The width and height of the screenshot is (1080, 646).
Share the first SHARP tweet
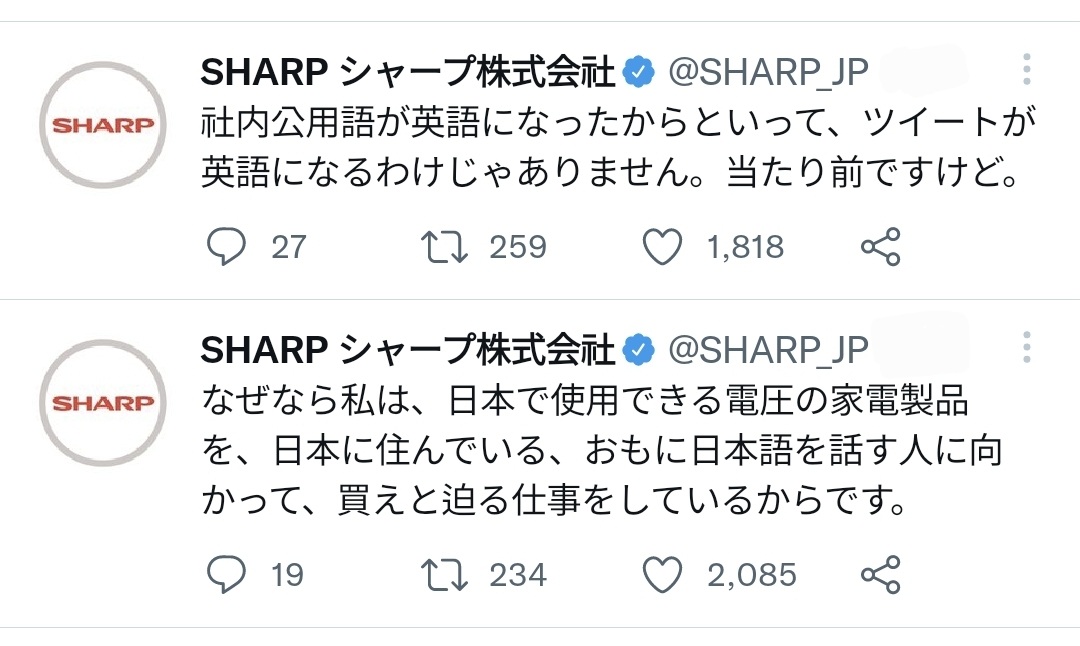click(880, 246)
